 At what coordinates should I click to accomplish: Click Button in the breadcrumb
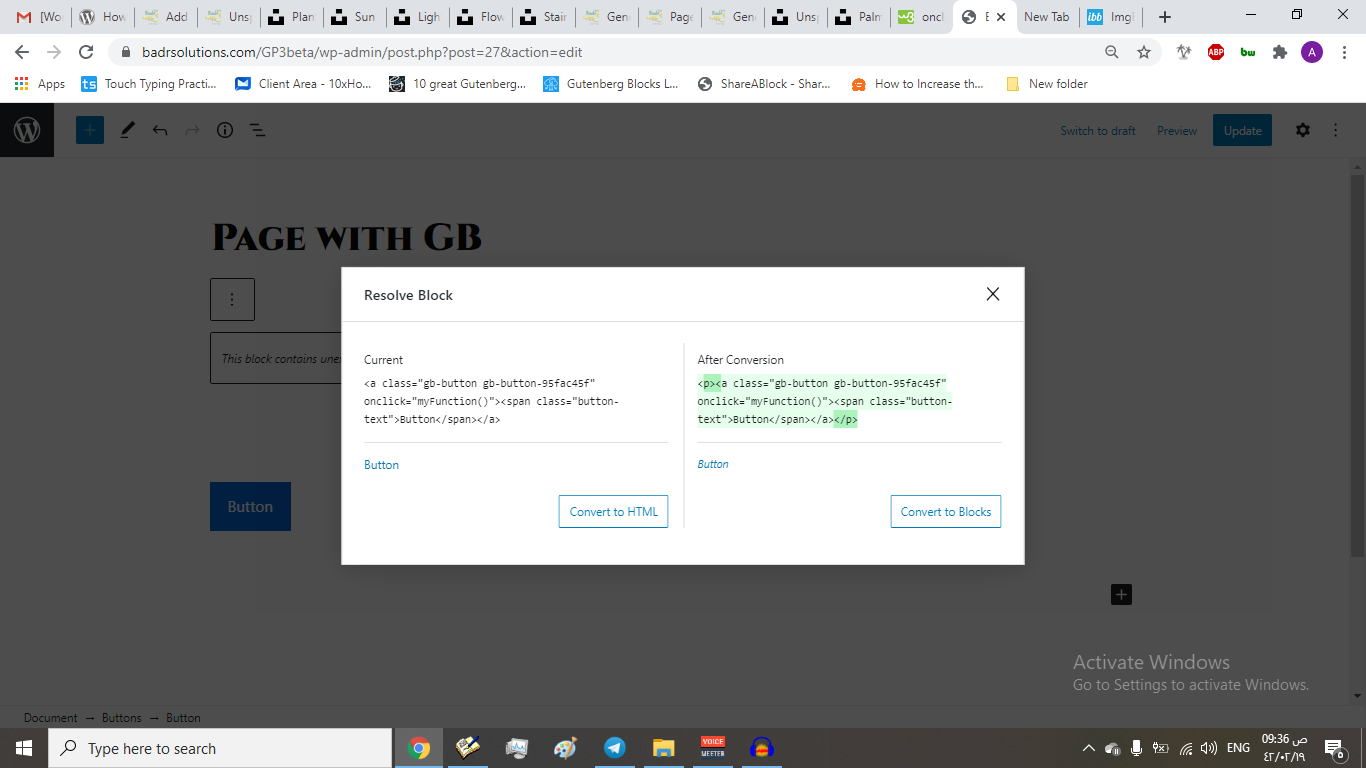(x=183, y=718)
